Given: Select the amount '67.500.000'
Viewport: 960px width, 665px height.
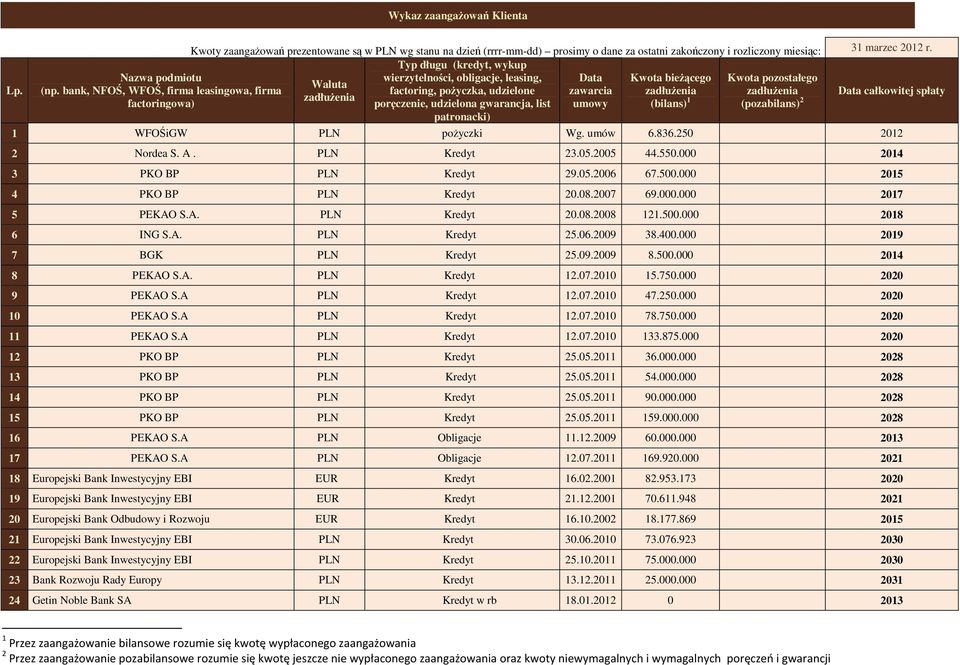Looking at the screenshot, I should click(670, 173).
